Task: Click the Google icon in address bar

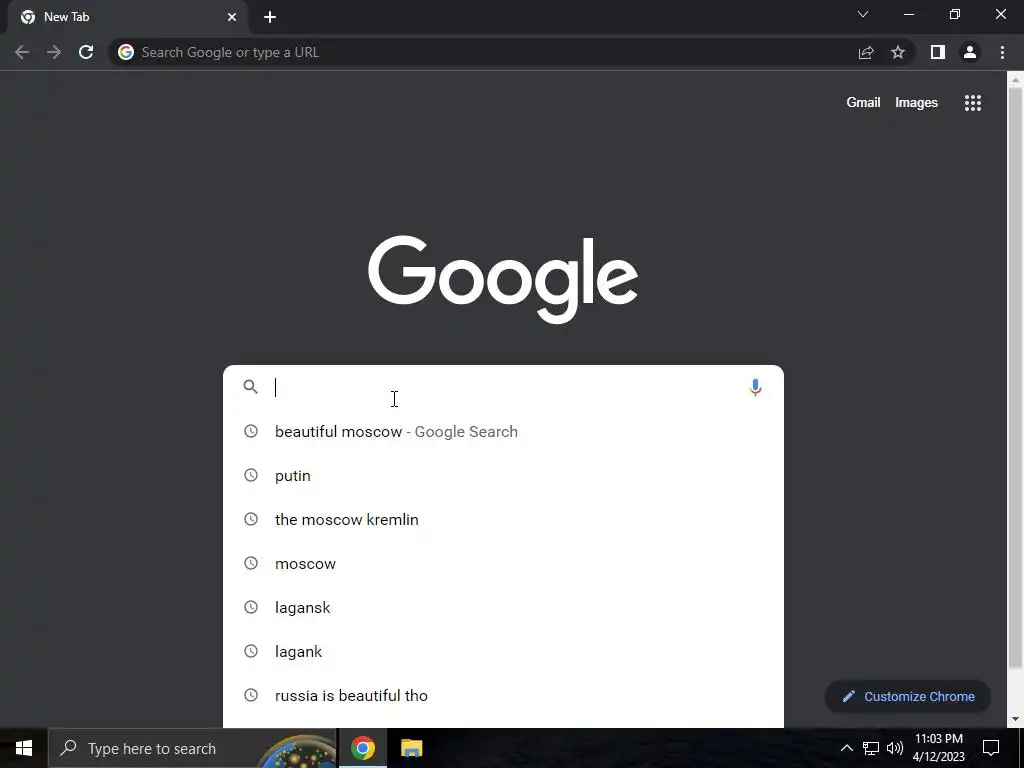Action: point(126,52)
